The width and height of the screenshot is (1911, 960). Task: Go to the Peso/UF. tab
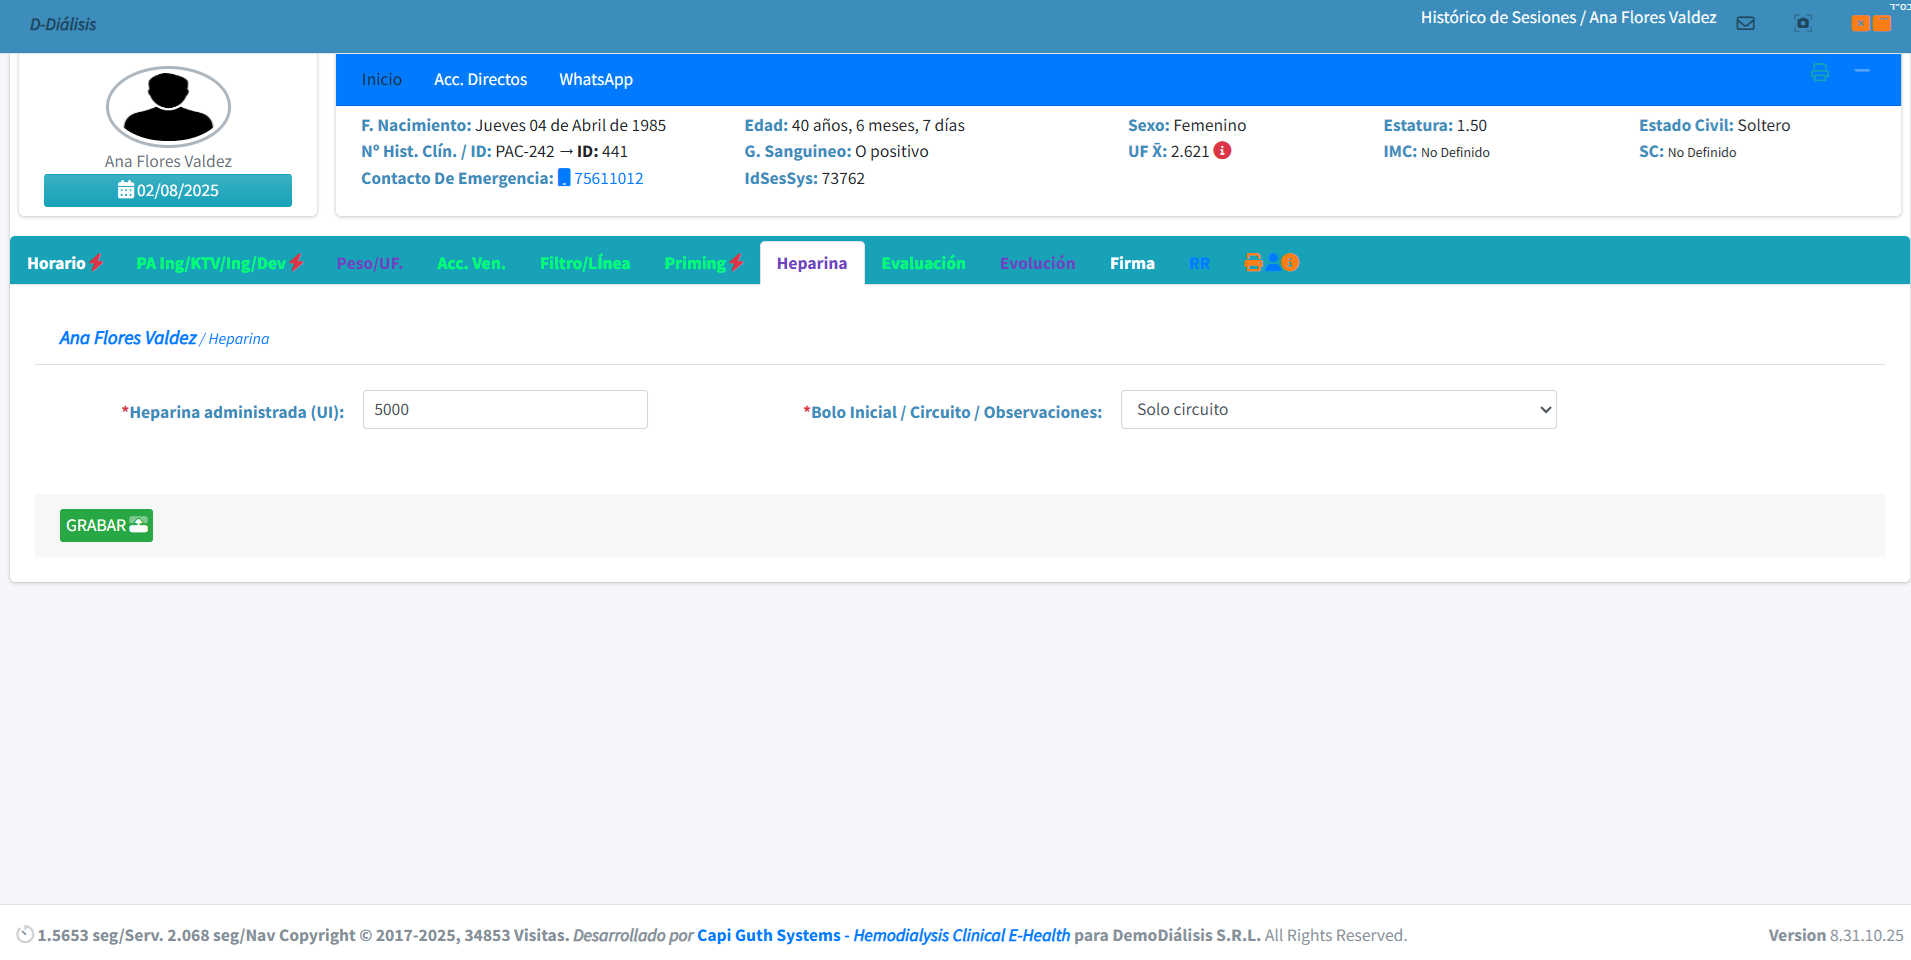pyautogui.click(x=369, y=263)
